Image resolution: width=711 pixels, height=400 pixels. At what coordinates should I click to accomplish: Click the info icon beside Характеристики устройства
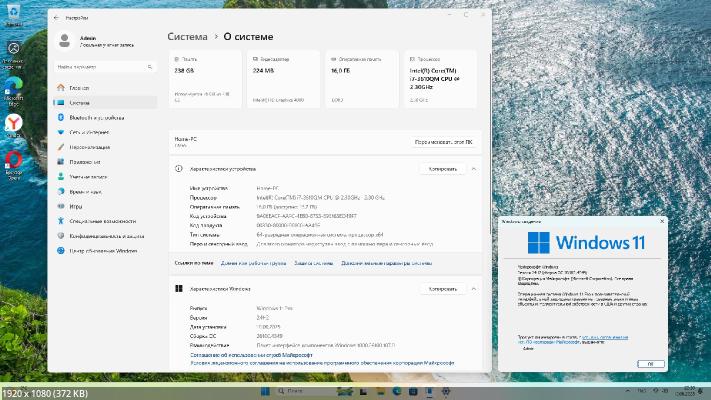pyautogui.click(x=179, y=169)
